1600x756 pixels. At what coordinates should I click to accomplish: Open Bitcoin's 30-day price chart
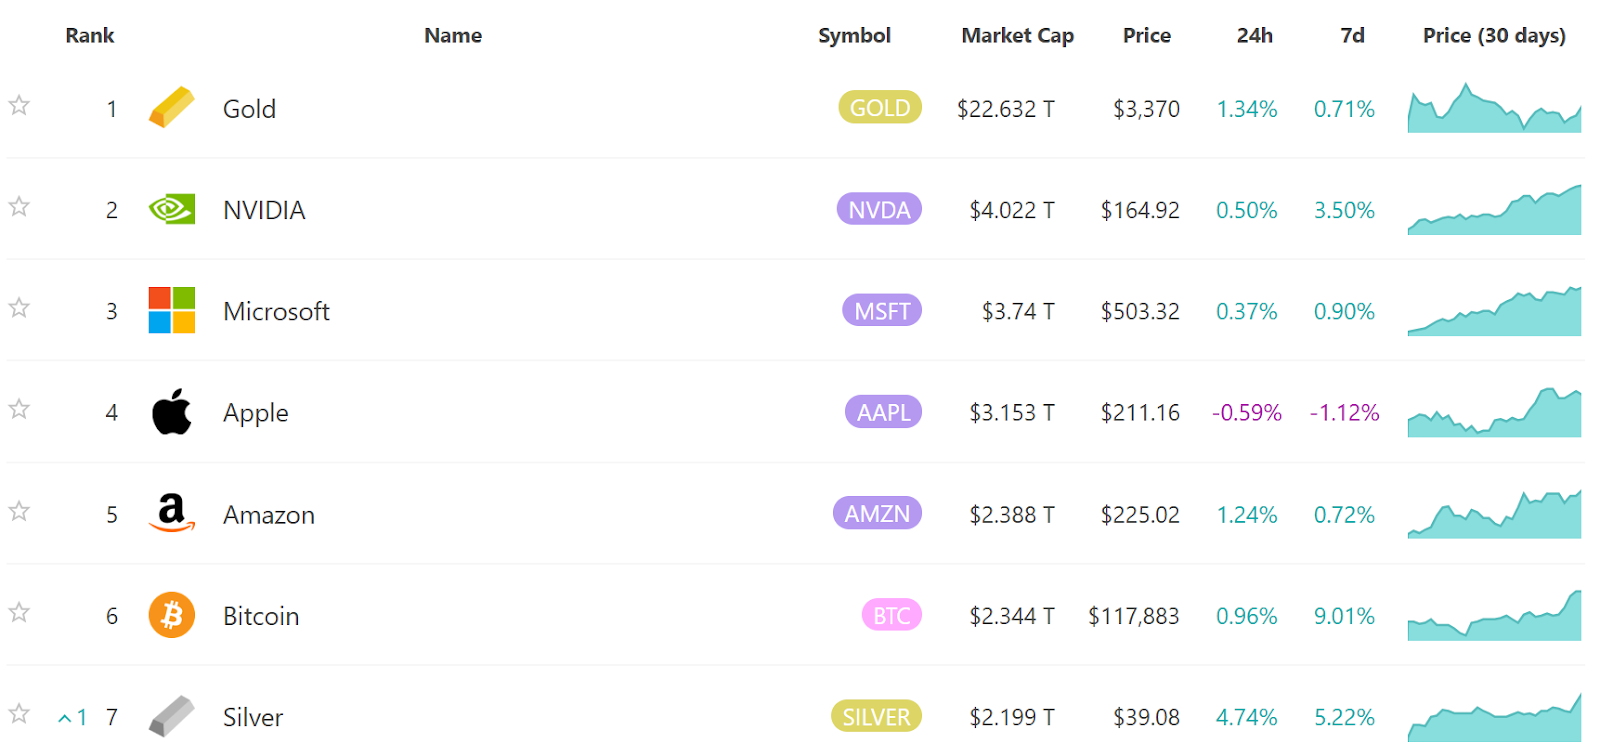1494,615
